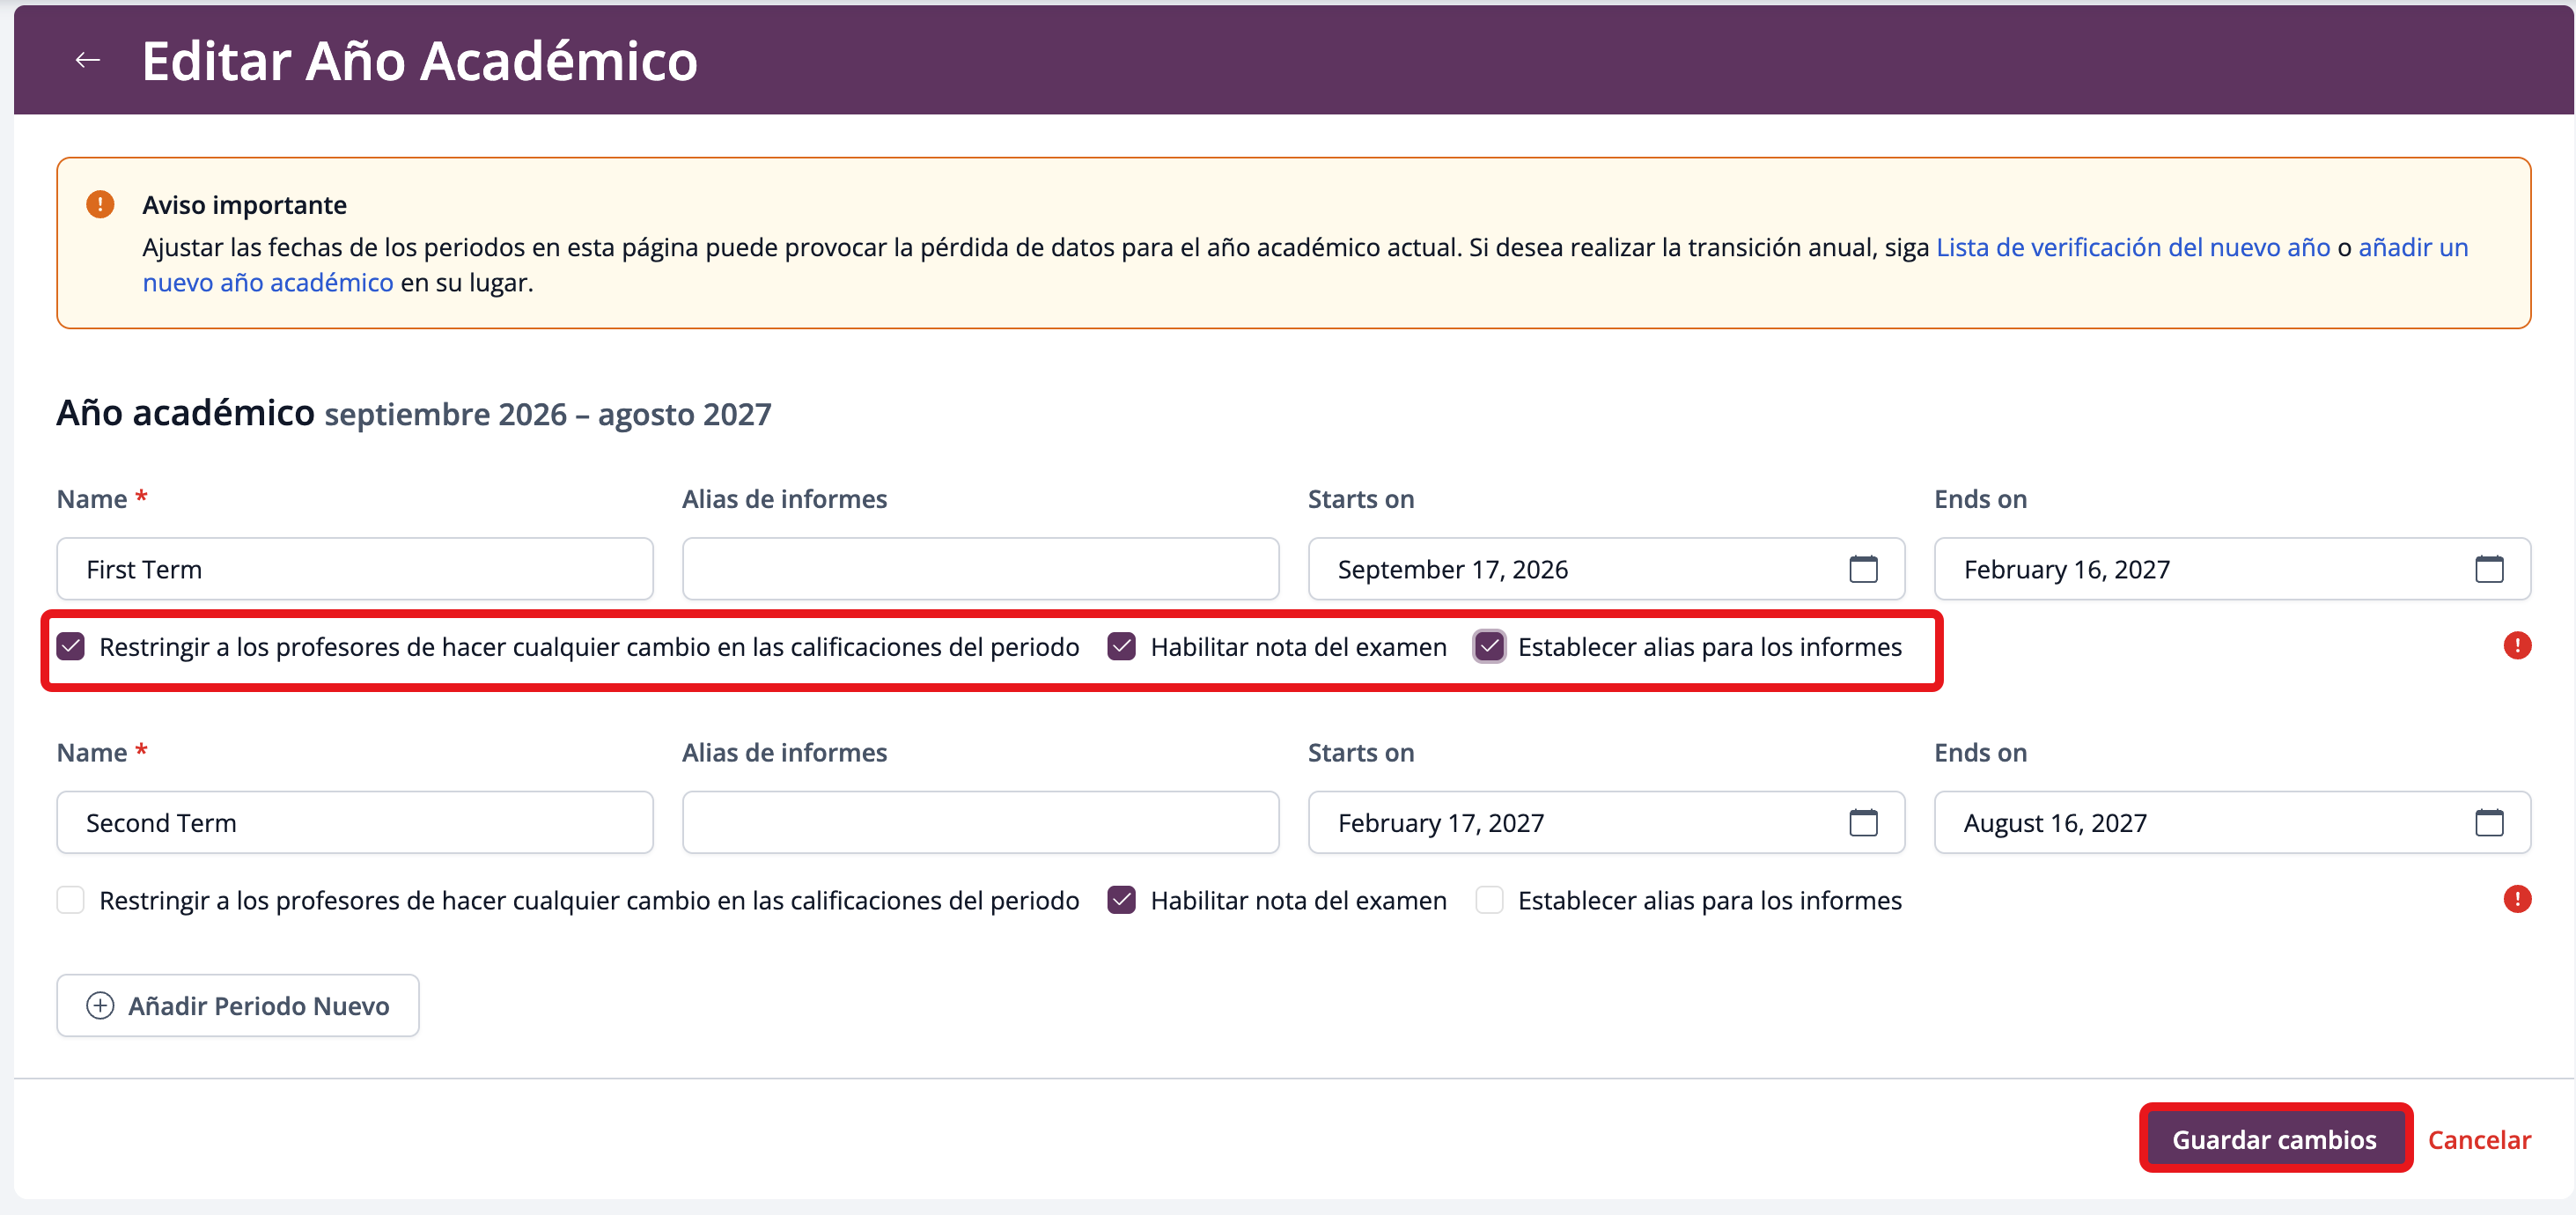Open calendar for First Term end date

pos(2488,569)
